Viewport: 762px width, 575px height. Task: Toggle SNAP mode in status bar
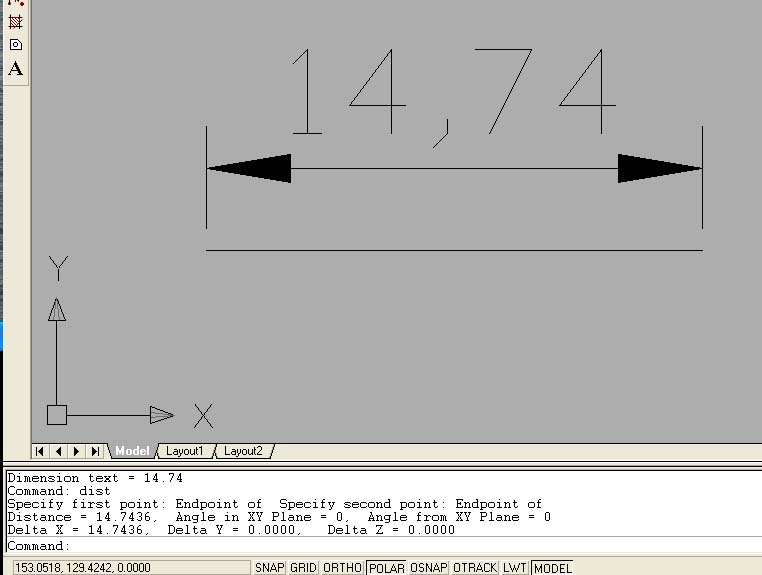point(270,568)
